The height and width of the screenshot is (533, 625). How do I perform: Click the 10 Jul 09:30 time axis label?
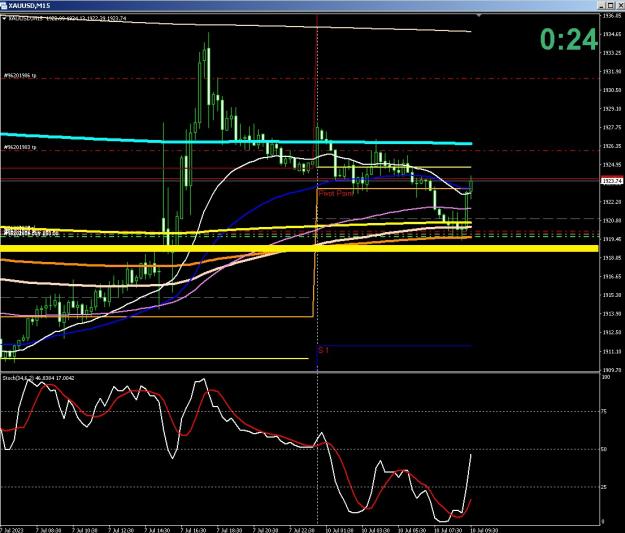tap(484, 530)
